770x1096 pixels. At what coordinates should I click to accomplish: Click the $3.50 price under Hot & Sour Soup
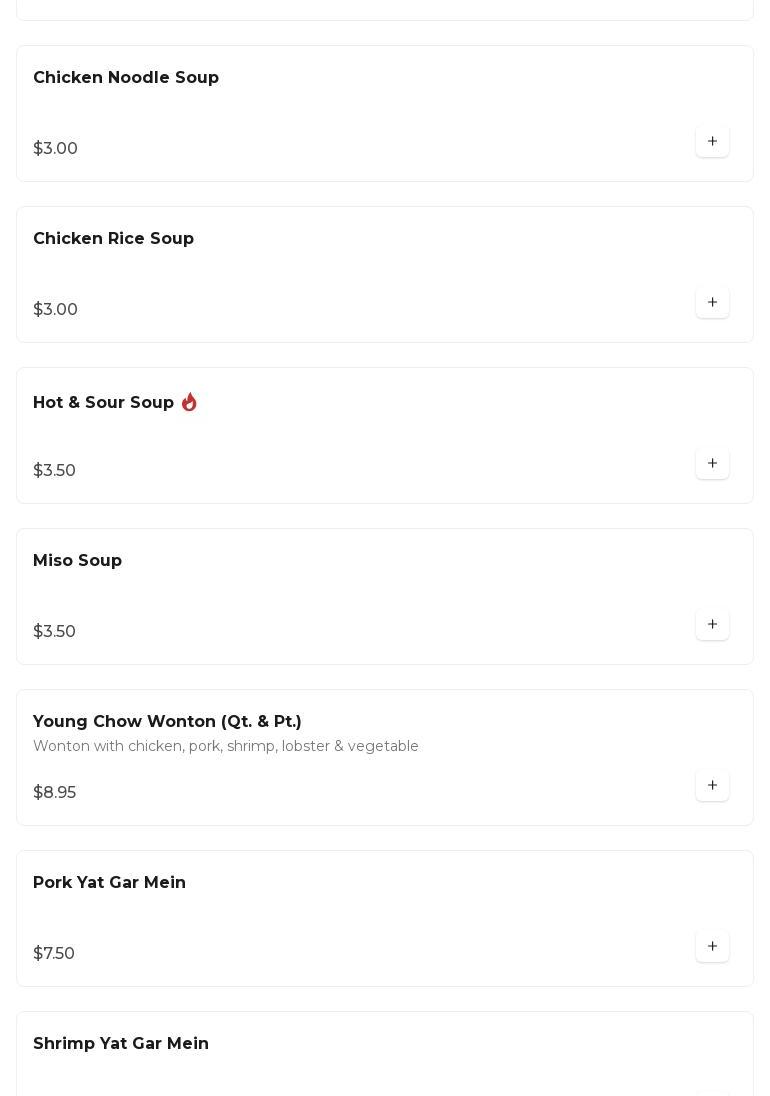point(55,470)
